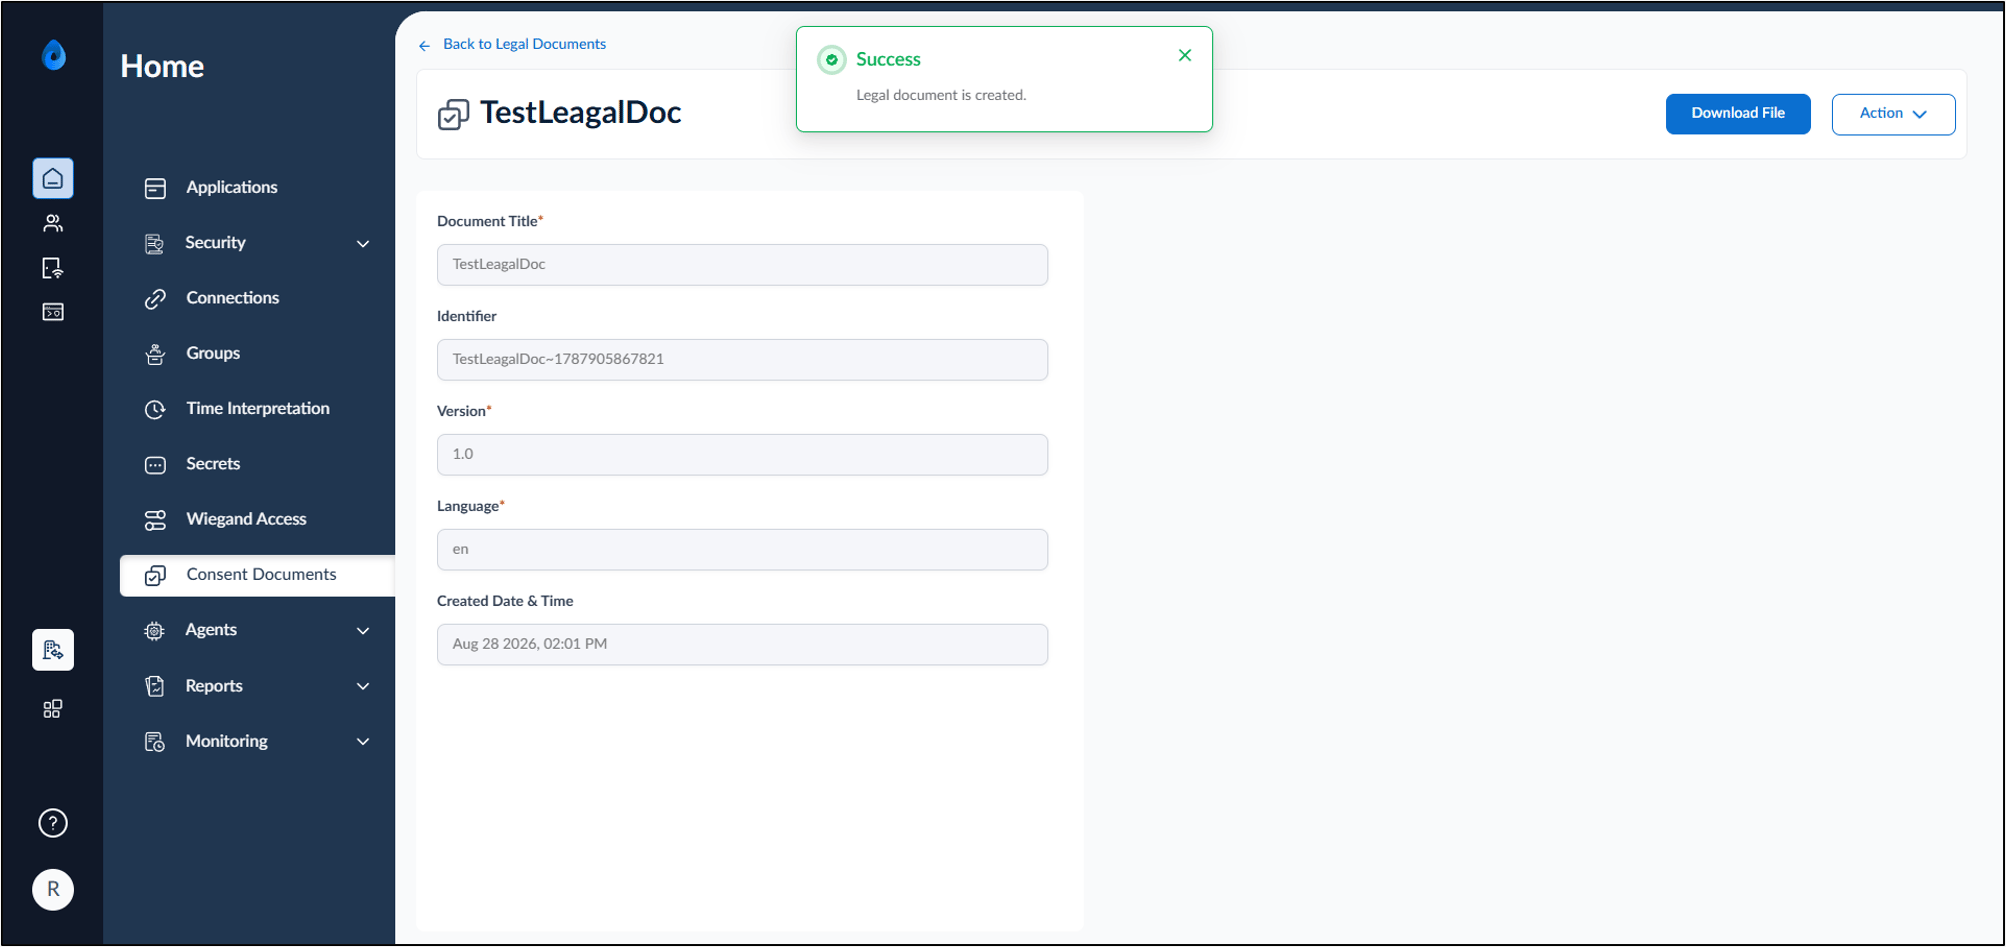Dismiss the Success notification
Screen dimensions: 2006x947
[1185, 56]
